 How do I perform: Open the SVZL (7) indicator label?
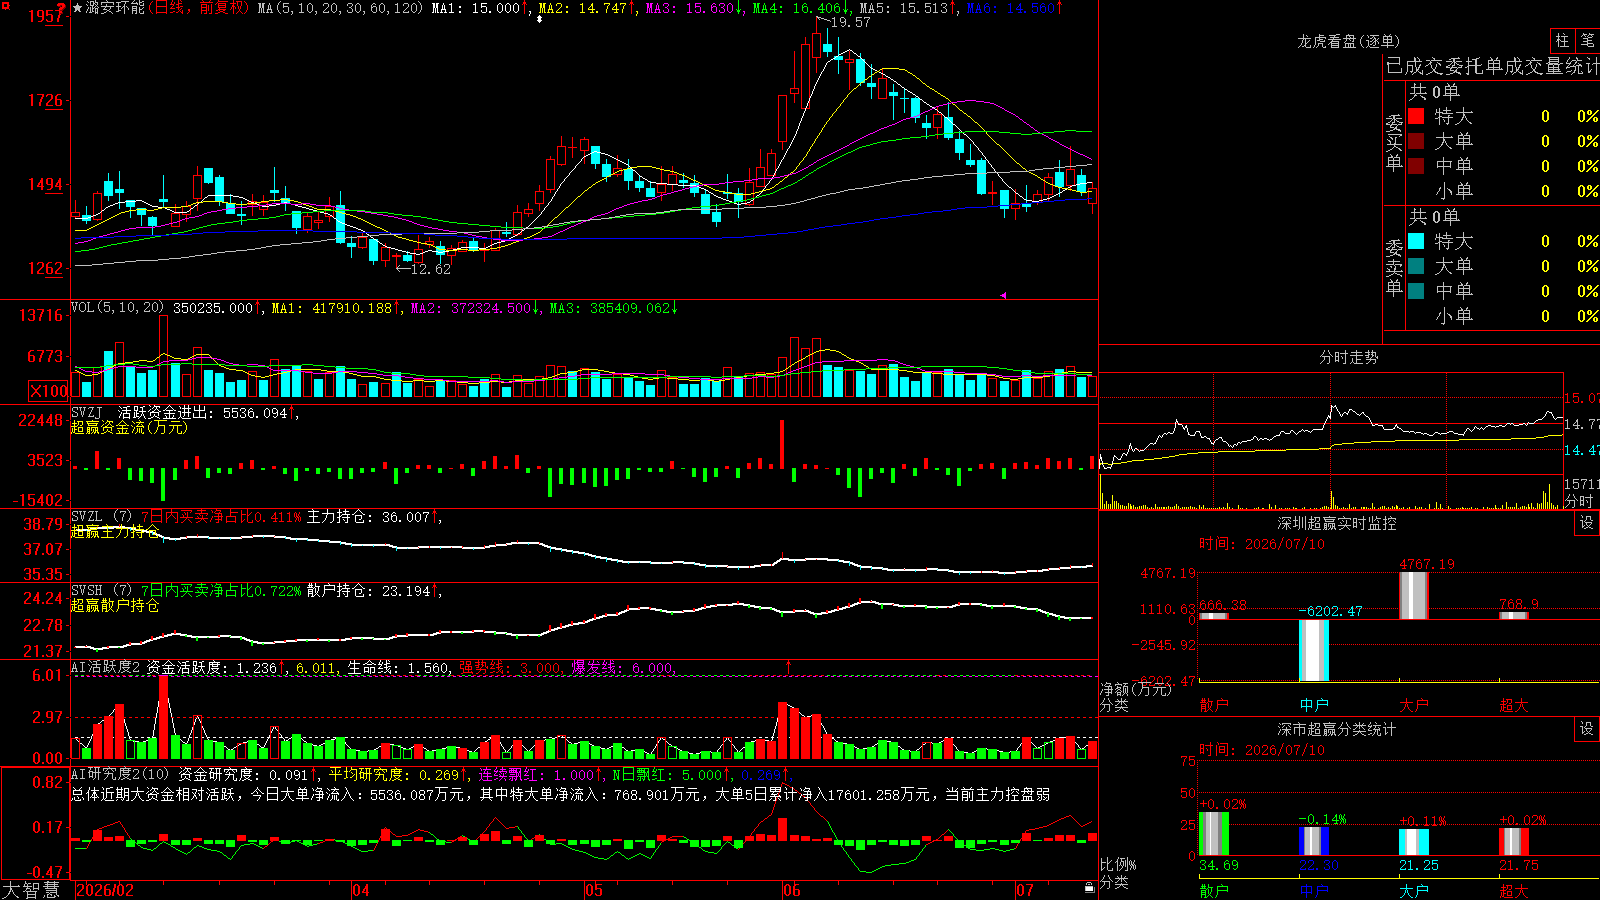[x=102, y=517]
